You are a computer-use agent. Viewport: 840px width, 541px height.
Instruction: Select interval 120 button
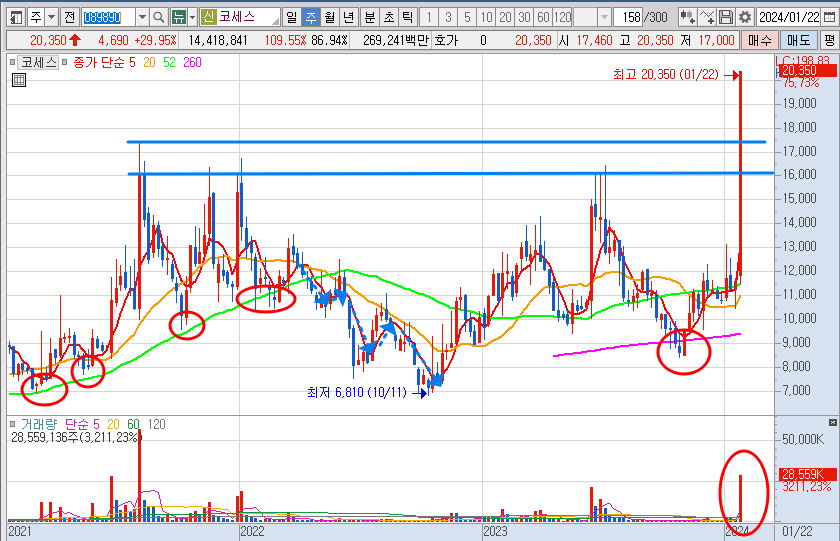562,18
